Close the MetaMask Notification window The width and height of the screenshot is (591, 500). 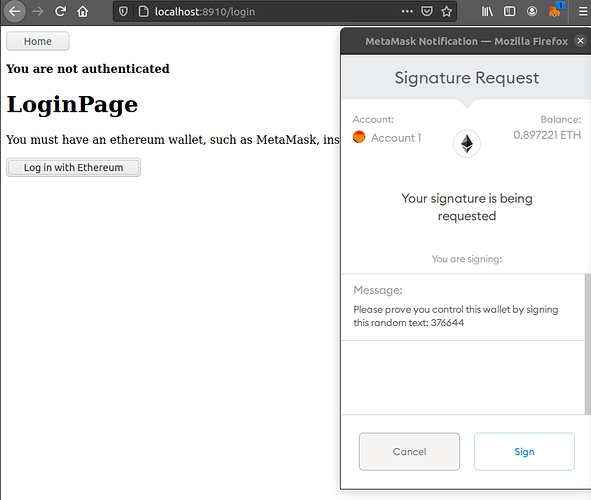[580, 41]
